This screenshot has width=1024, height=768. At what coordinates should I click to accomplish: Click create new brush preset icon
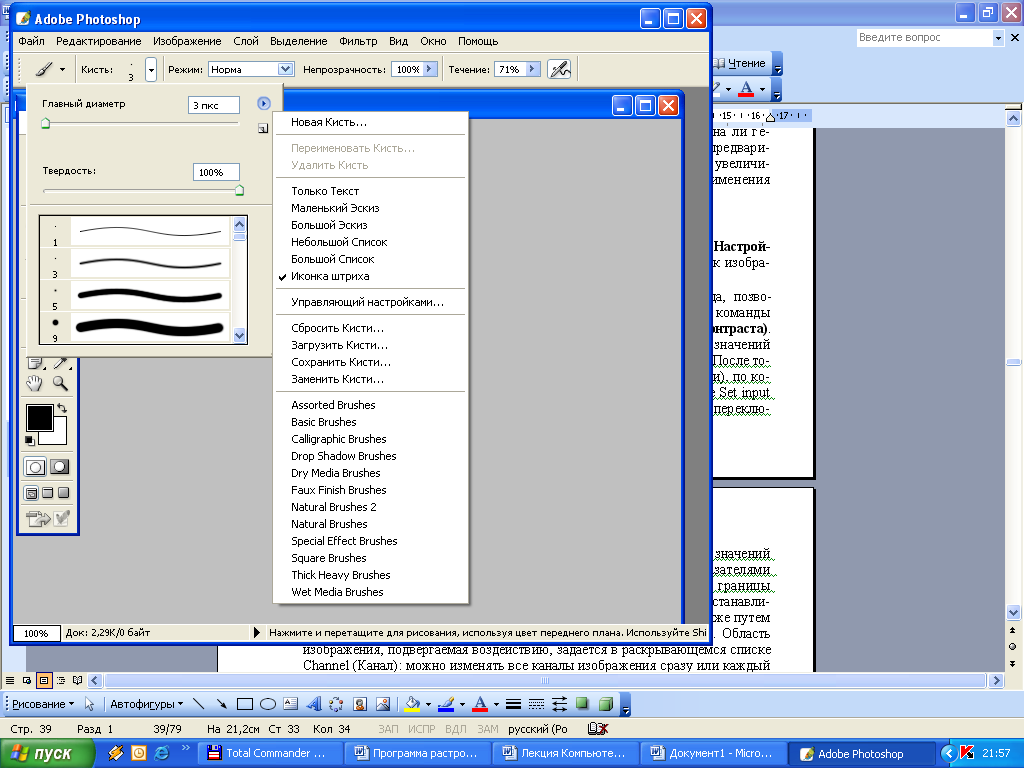(x=263, y=129)
